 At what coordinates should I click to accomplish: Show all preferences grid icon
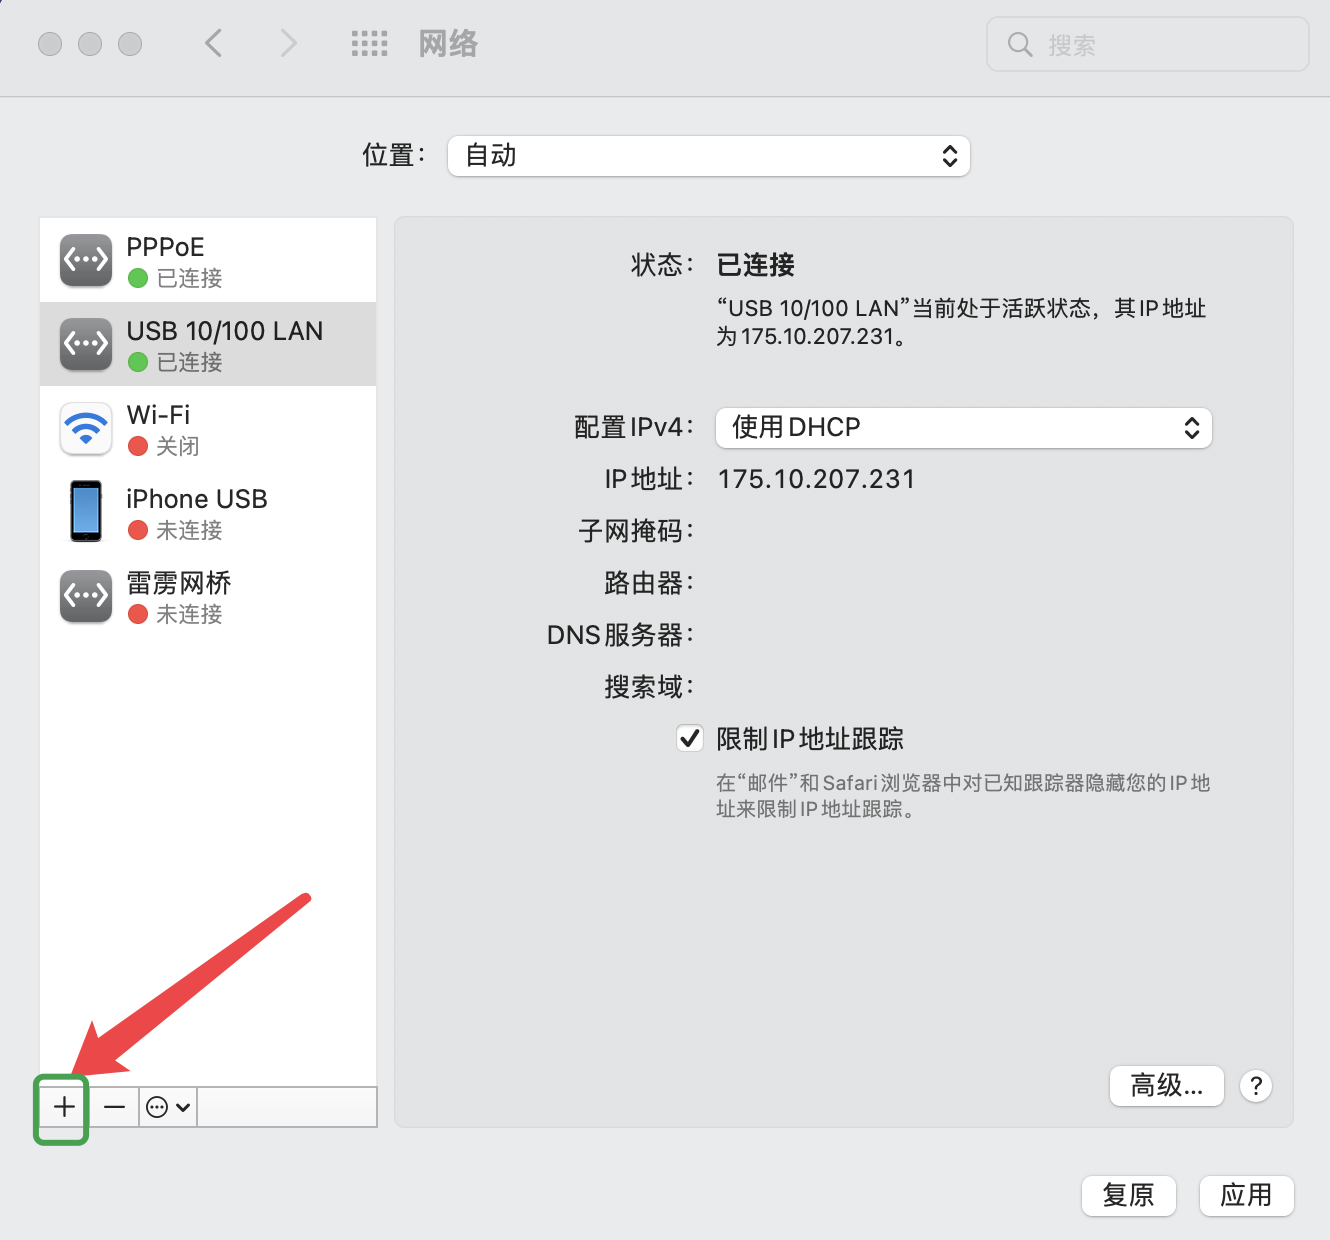coord(369,43)
